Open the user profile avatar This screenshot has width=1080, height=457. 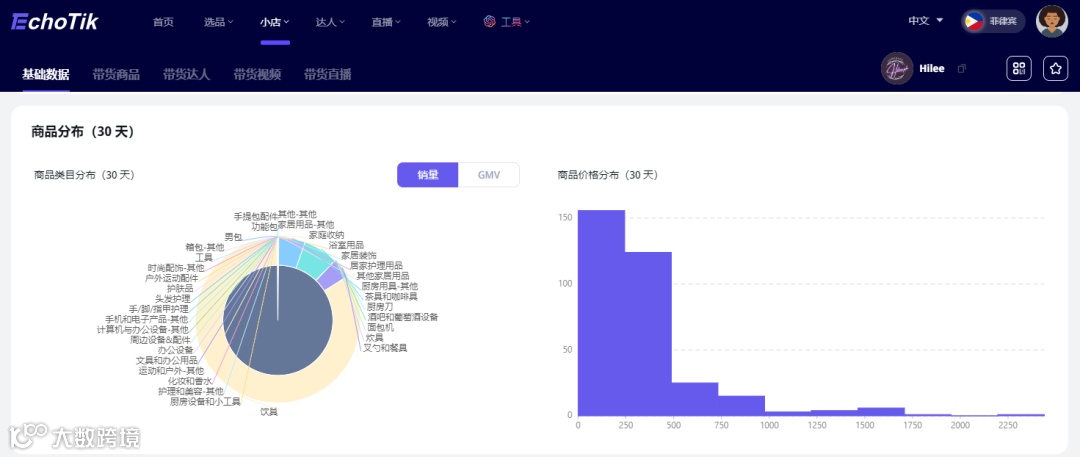click(x=1051, y=21)
